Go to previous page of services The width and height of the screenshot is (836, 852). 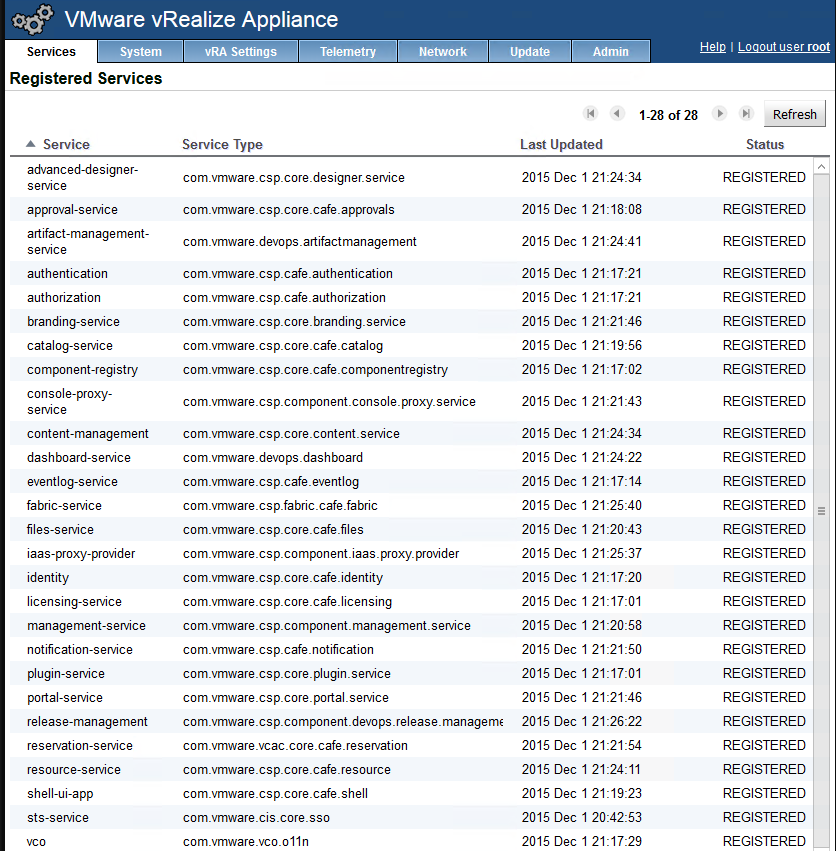[617, 114]
